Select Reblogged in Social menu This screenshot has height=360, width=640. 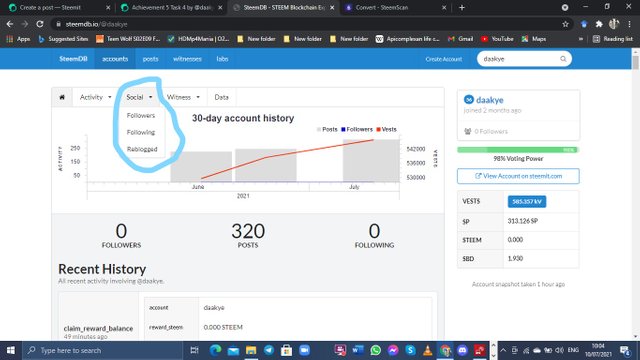142,149
